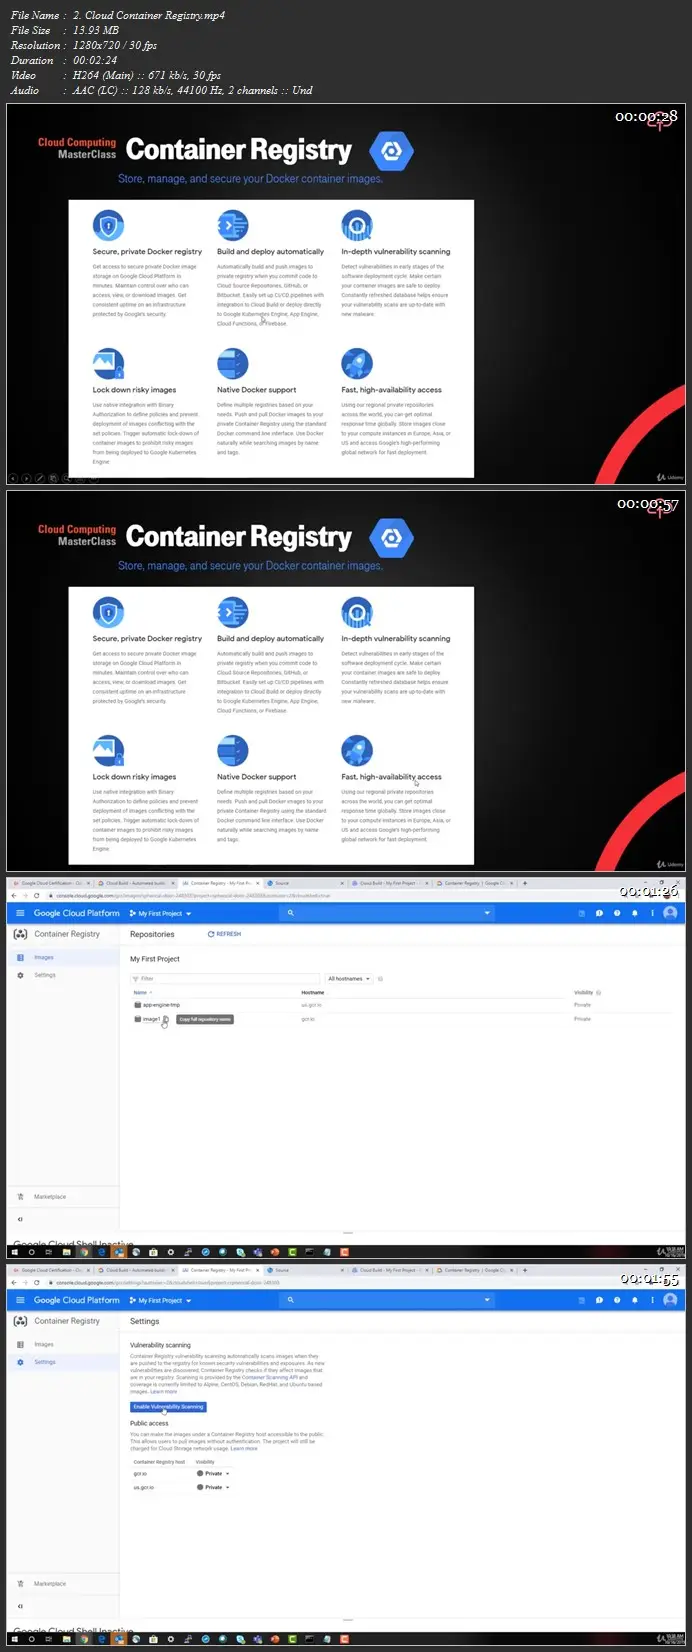The height and width of the screenshot is (1652, 692).
Task: Click the Hostname column header
Action: pyautogui.click(x=313, y=992)
